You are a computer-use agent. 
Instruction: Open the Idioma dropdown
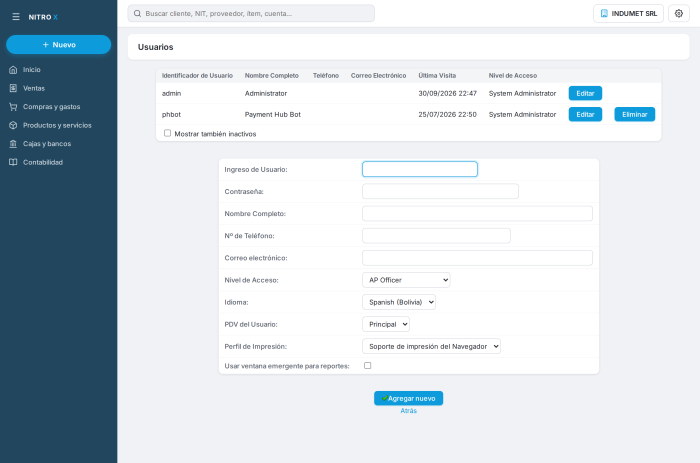(x=399, y=302)
